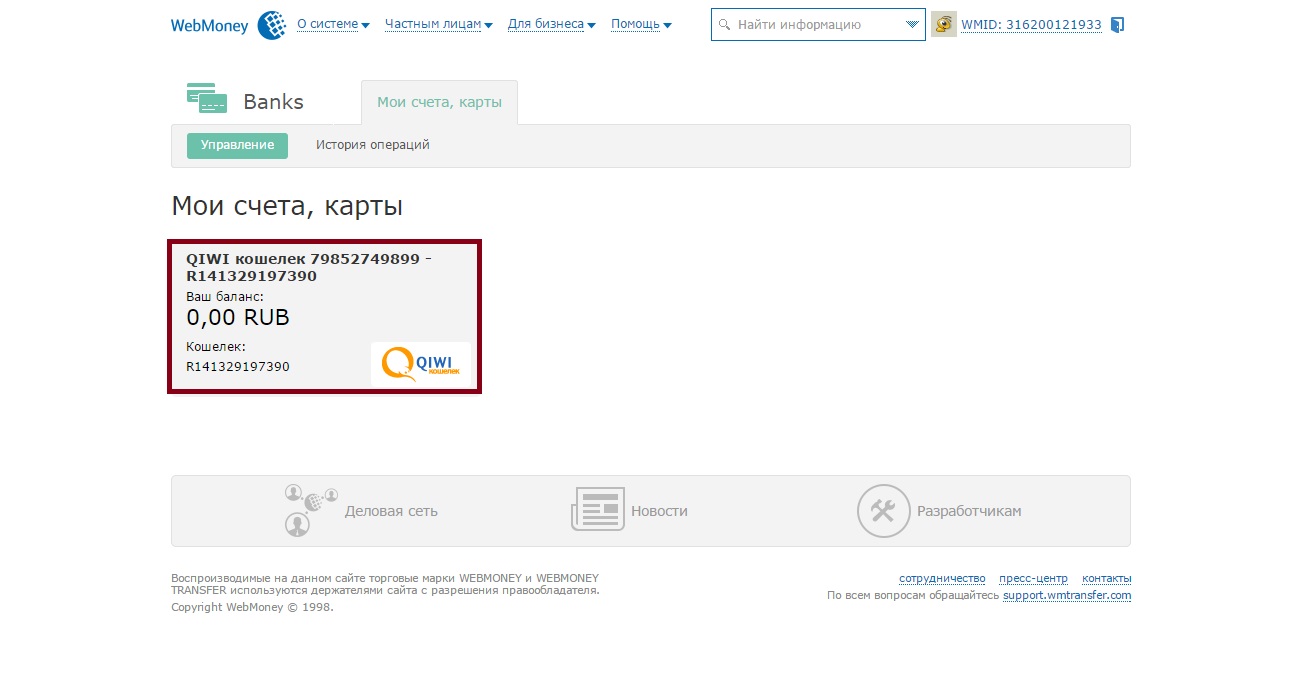Open the контакты footer link
The width and height of the screenshot is (1301, 683).
1106,579
